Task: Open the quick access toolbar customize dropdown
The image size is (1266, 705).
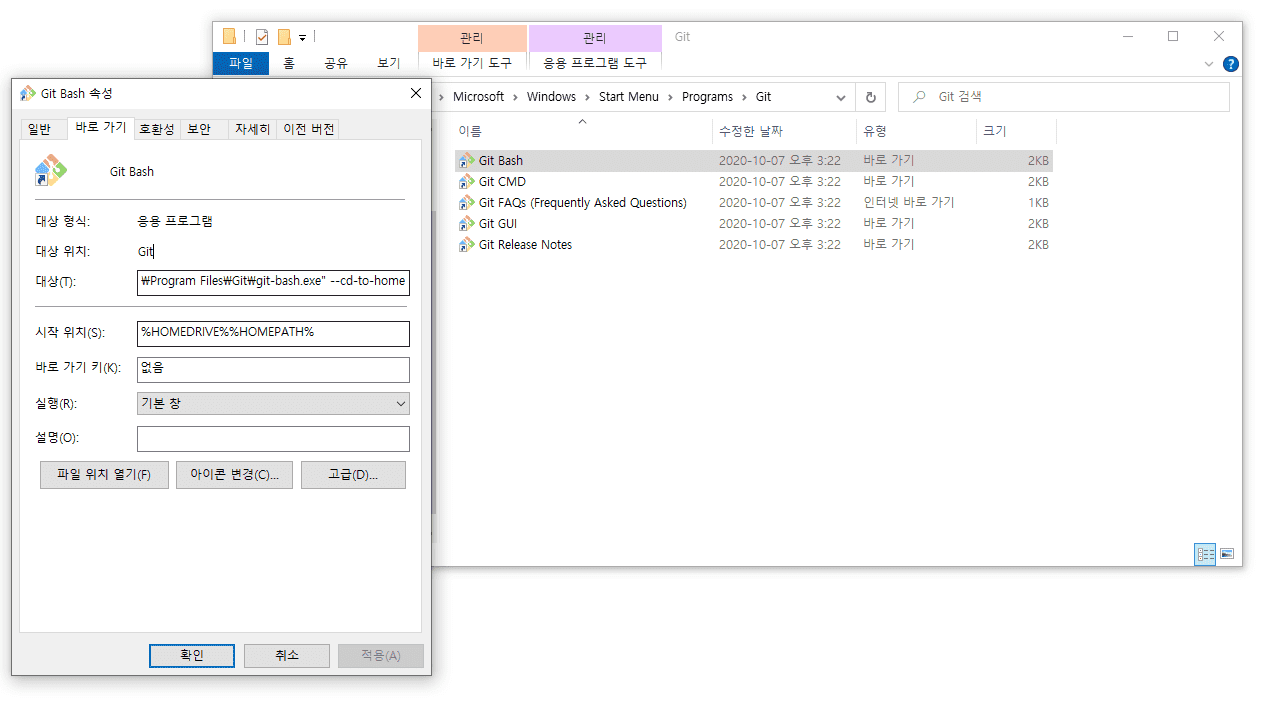Action: click(x=302, y=38)
